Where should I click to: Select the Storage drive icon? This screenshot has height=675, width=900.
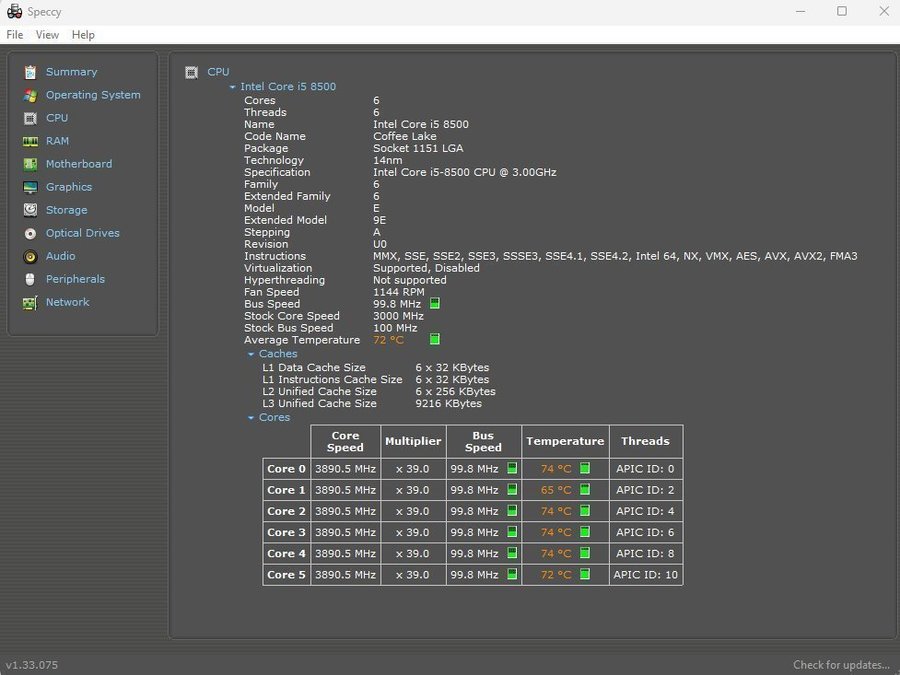pyautogui.click(x=30, y=210)
